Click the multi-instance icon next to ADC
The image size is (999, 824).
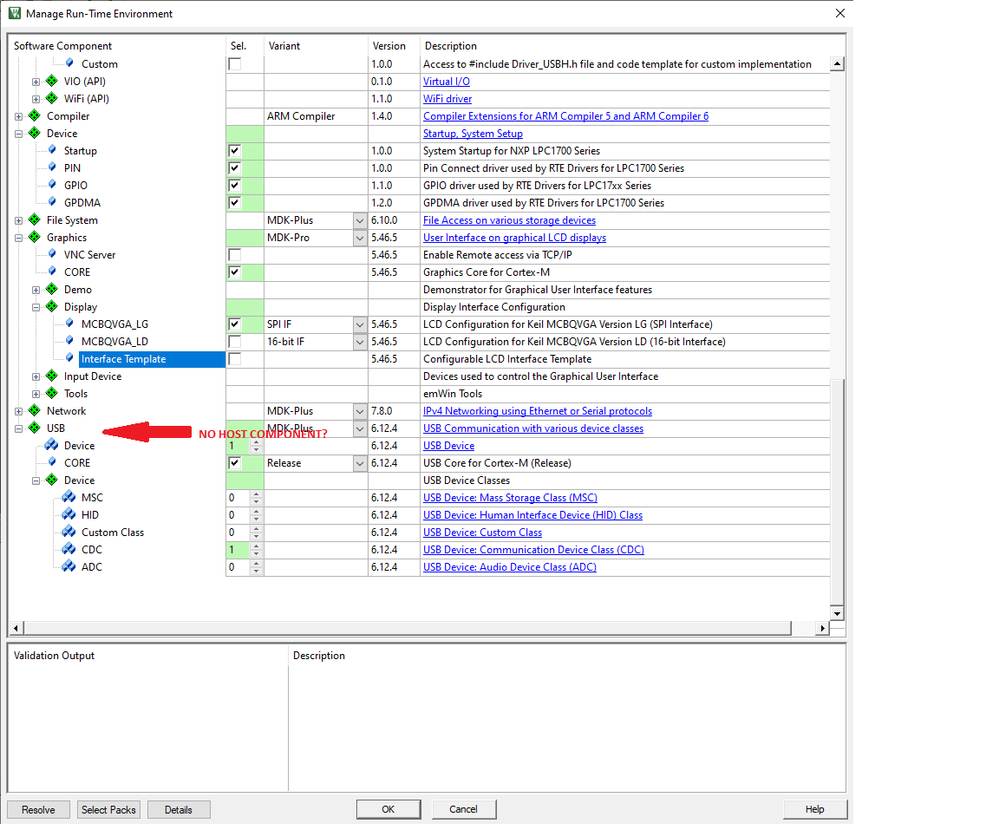[69, 566]
